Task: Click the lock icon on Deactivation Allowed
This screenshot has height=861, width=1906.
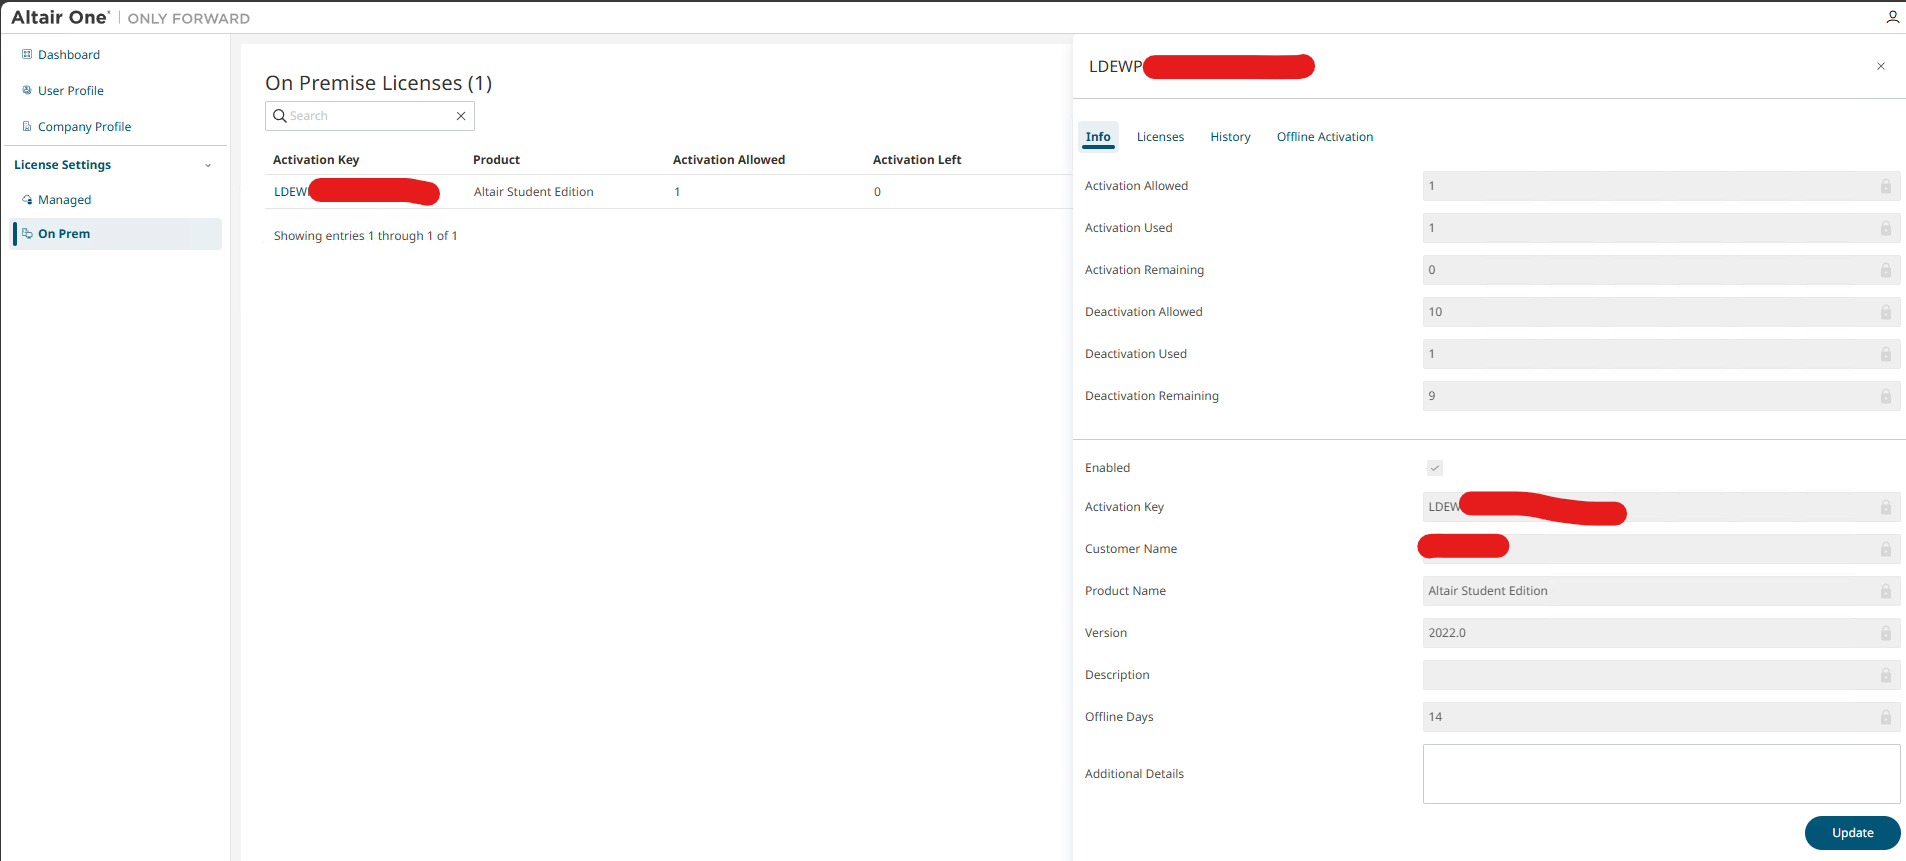Action: [x=1886, y=312]
